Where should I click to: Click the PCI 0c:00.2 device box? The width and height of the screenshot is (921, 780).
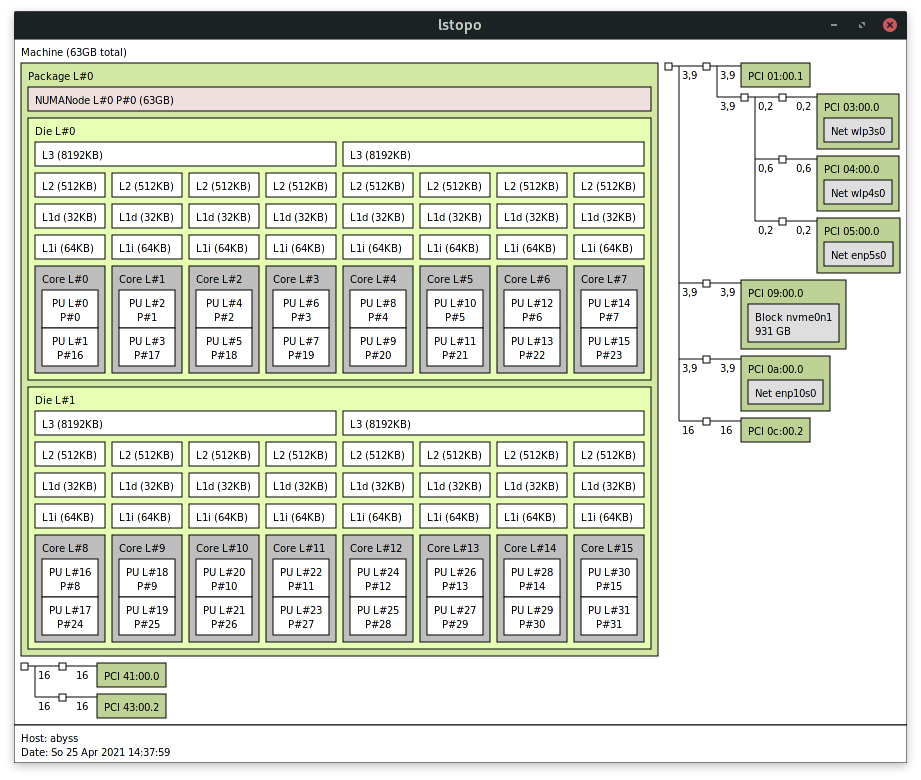[775, 431]
